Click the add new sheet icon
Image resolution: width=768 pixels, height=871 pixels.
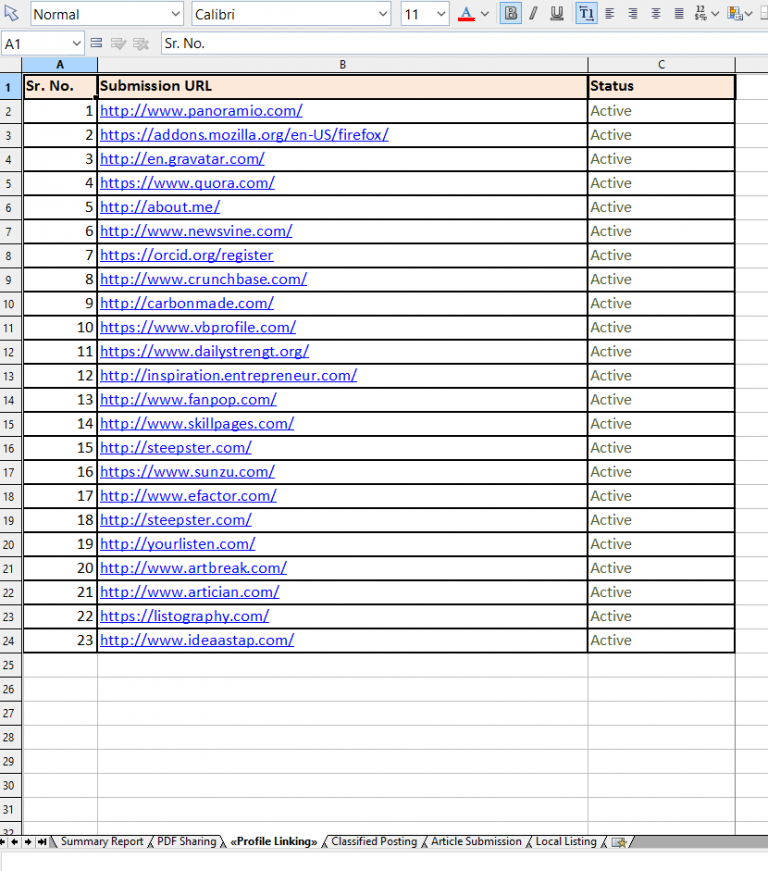coord(619,842)
